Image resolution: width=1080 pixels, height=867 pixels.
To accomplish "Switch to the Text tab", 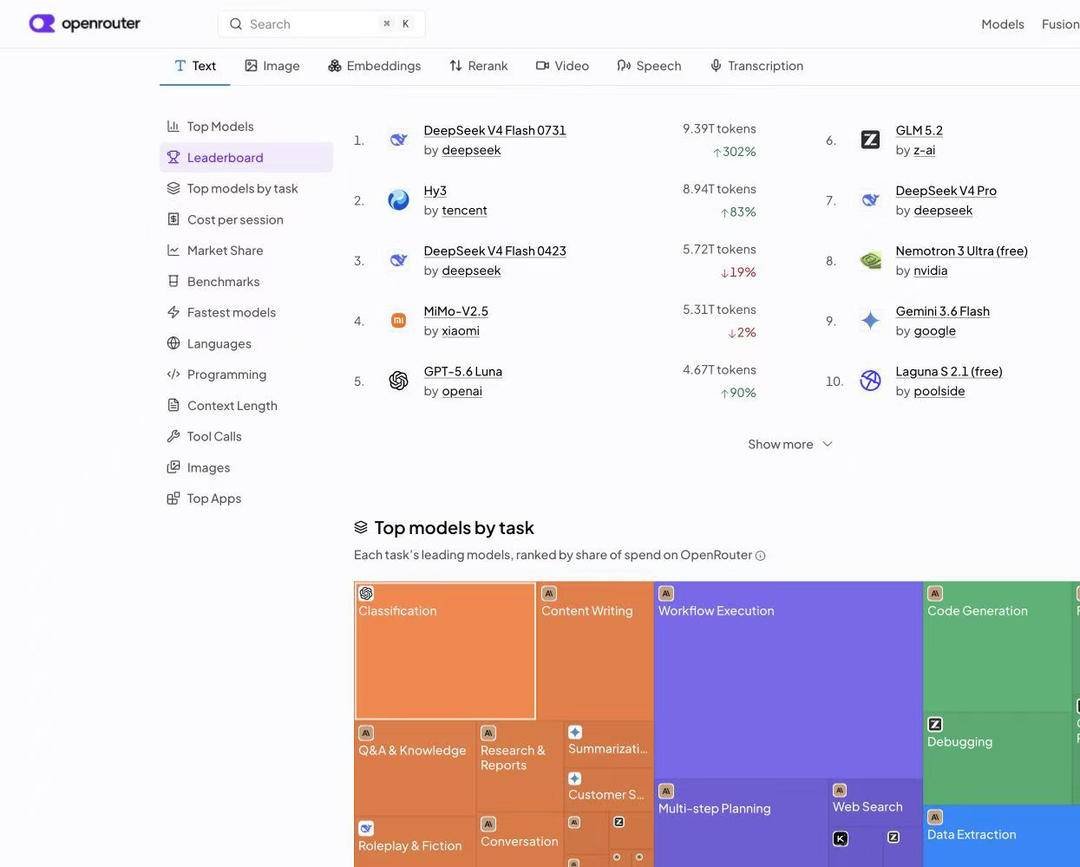I will [x=195, y=66].
